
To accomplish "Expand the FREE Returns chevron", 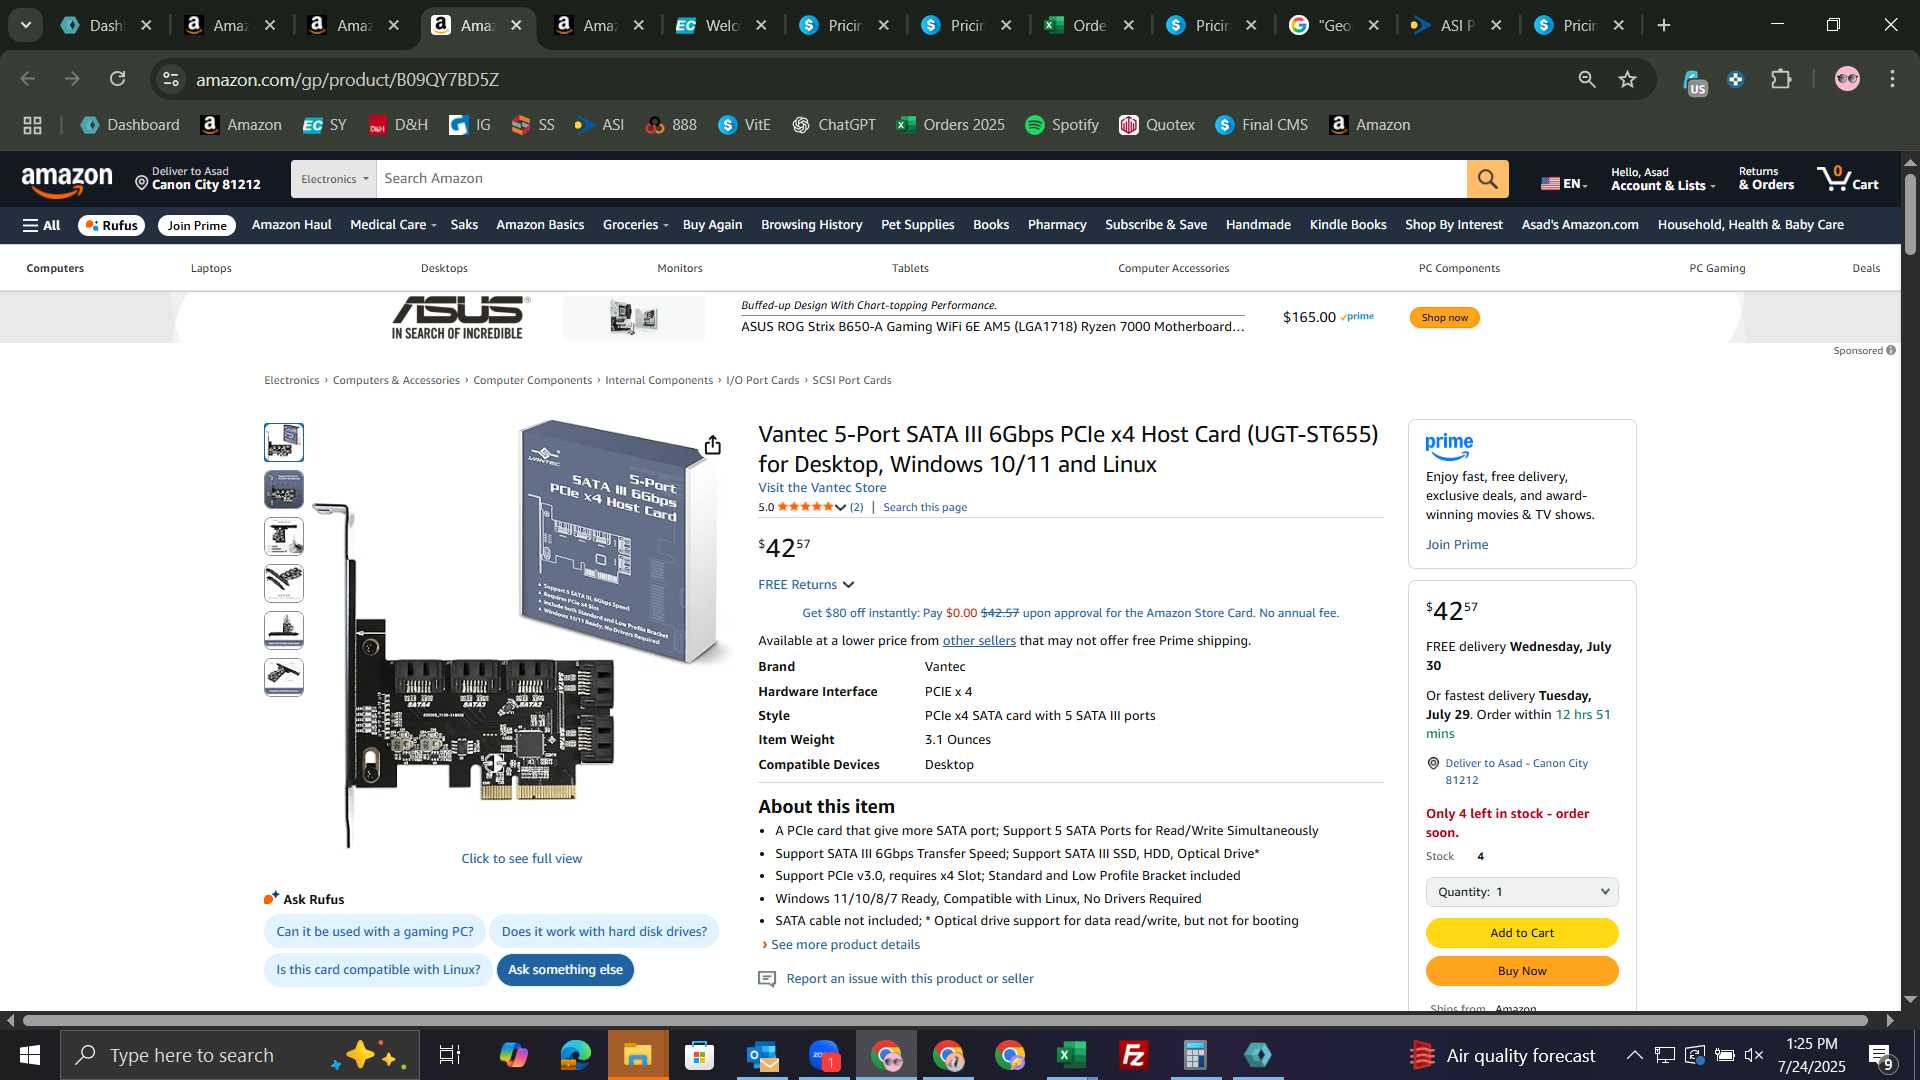I will tap(848, 585).
